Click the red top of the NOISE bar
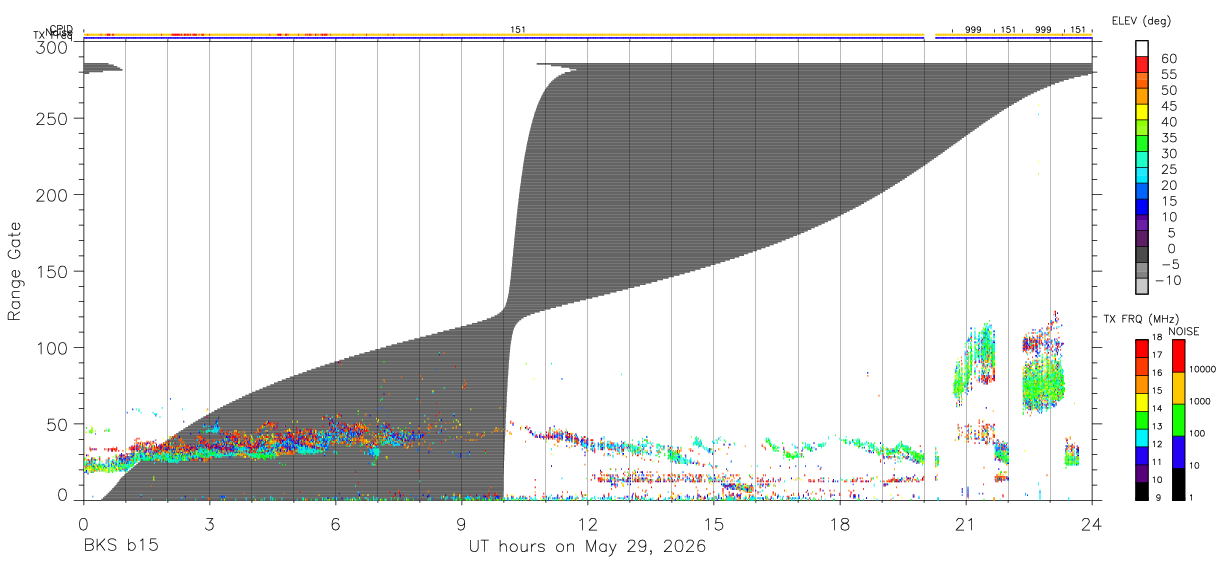 pos(1178,356)
